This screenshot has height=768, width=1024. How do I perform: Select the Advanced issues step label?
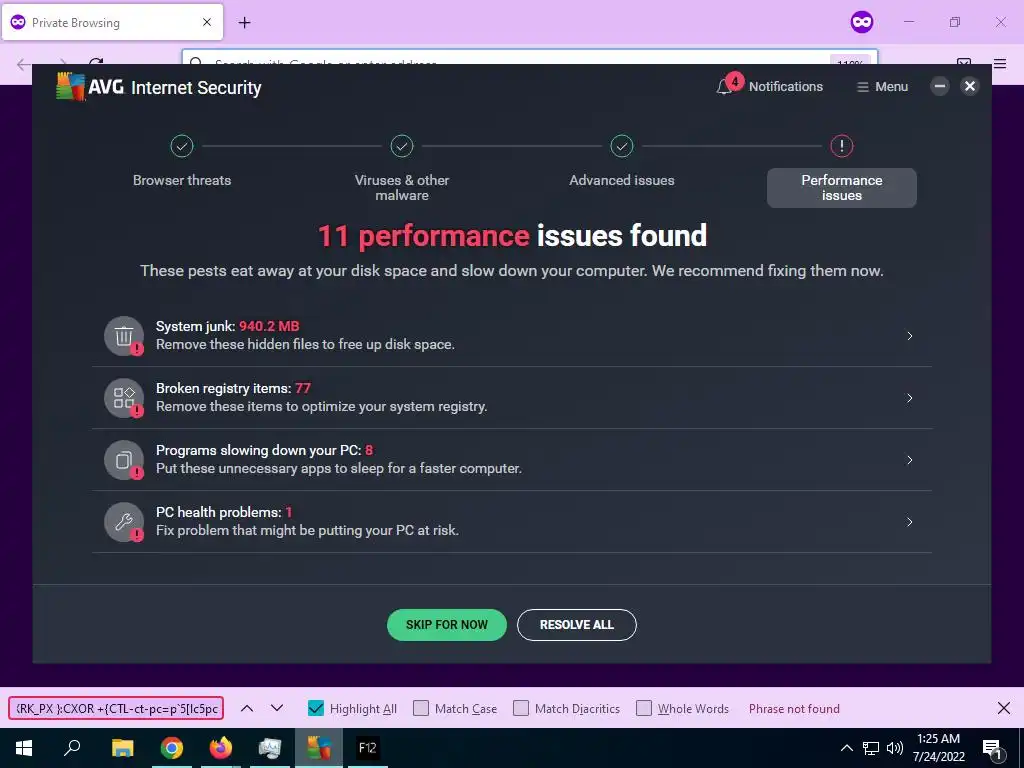[x=622, y=180]
